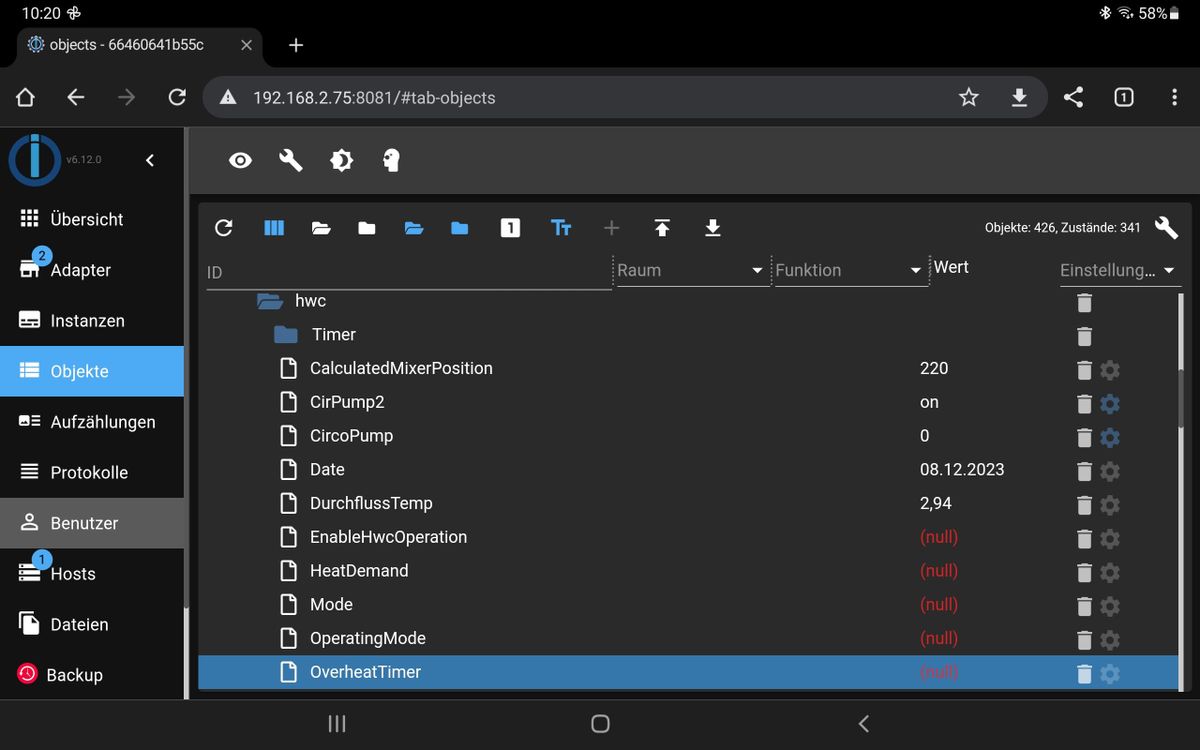Viewport: 1200px width, 750px height.
Task: Open the Einstellung filter dropdown
Action: 1118,270
